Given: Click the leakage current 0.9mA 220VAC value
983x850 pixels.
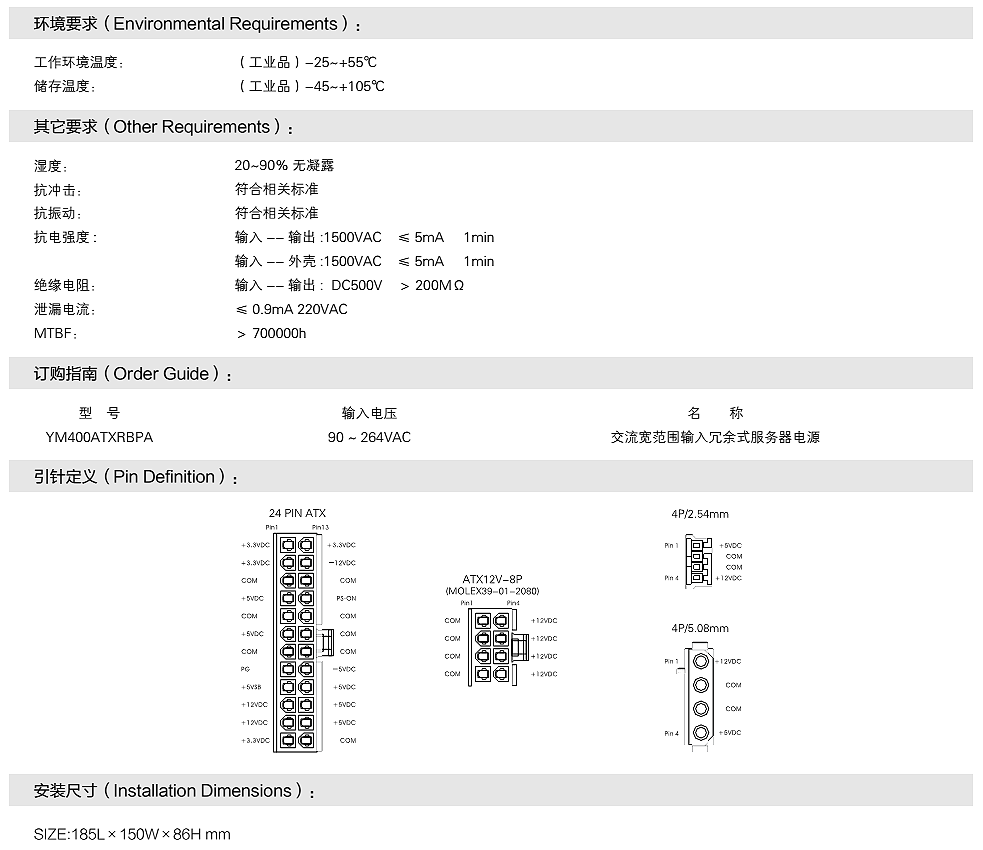Looking at the screenshot, I should [291, 309].
